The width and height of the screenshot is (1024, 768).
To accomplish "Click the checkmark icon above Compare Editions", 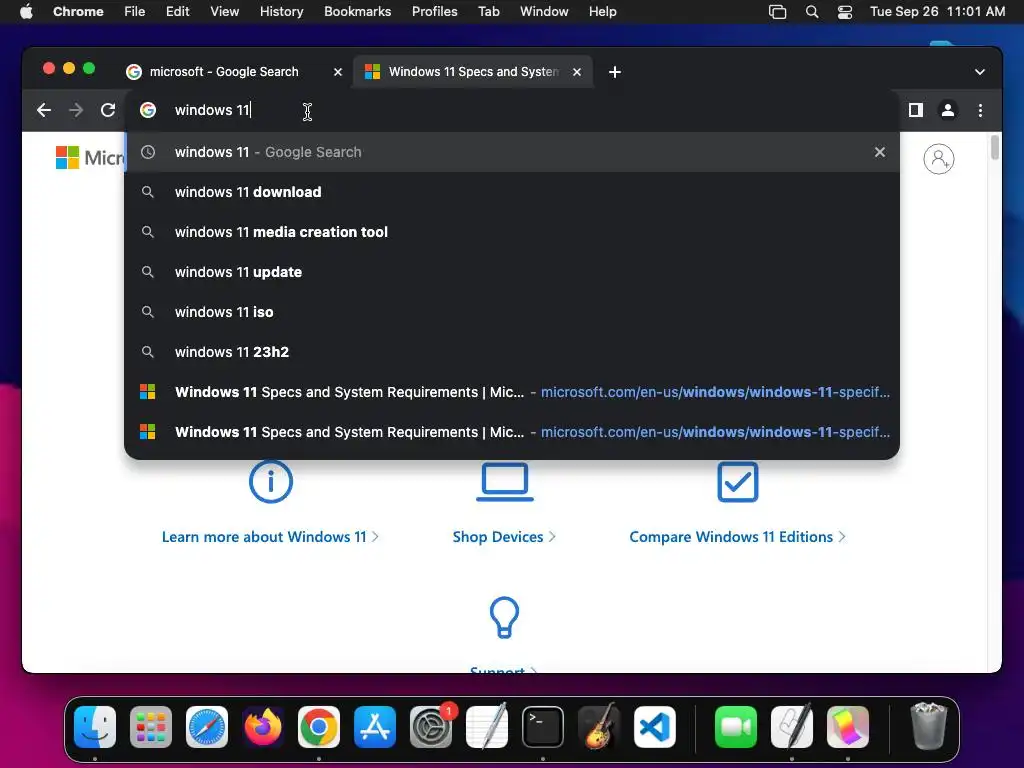I will [737, 482].
